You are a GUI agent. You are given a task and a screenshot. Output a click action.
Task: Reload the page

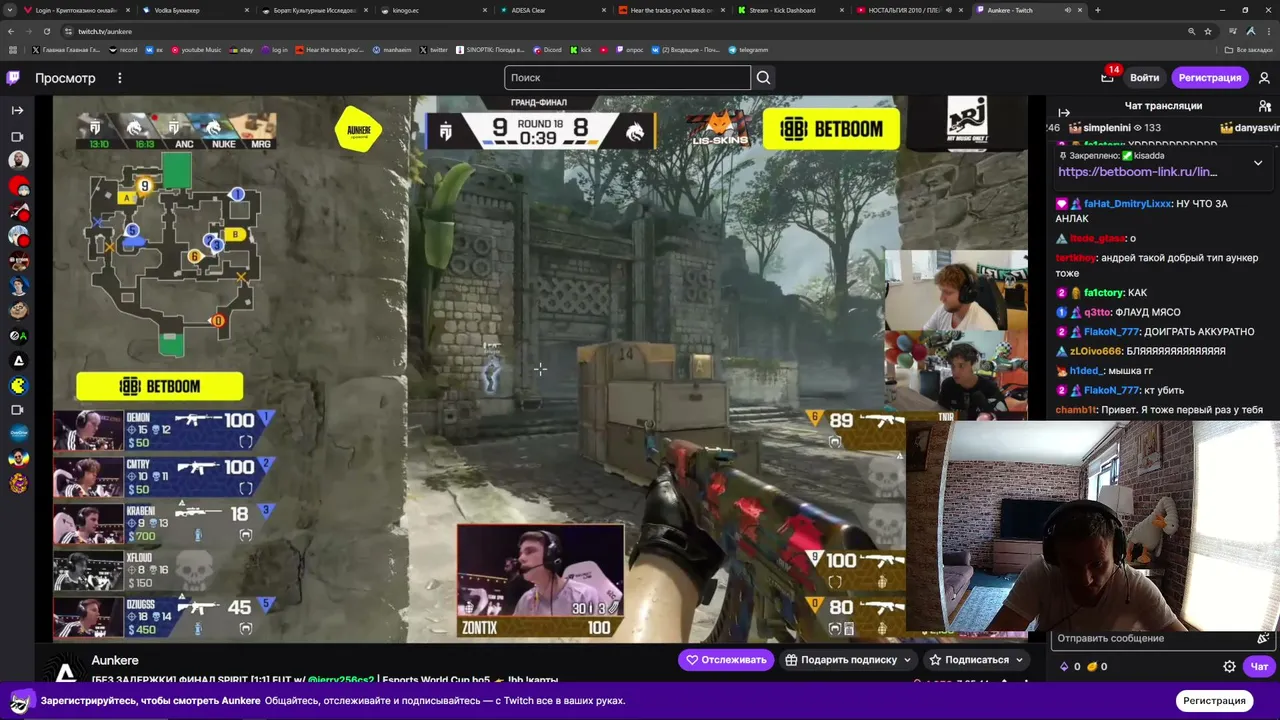46,31
